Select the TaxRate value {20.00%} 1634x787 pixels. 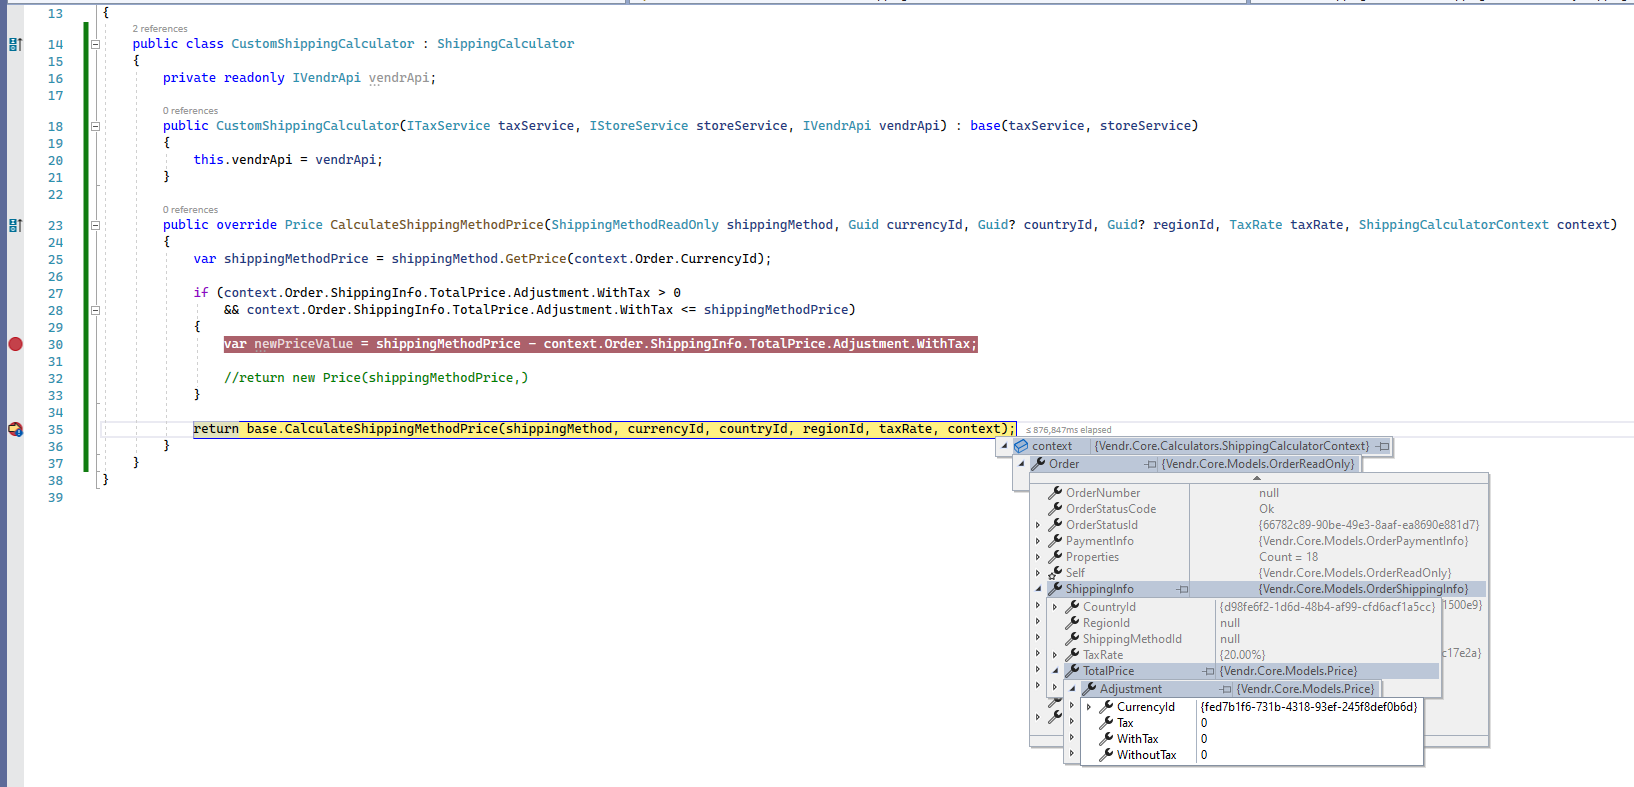pos(1242,655)
